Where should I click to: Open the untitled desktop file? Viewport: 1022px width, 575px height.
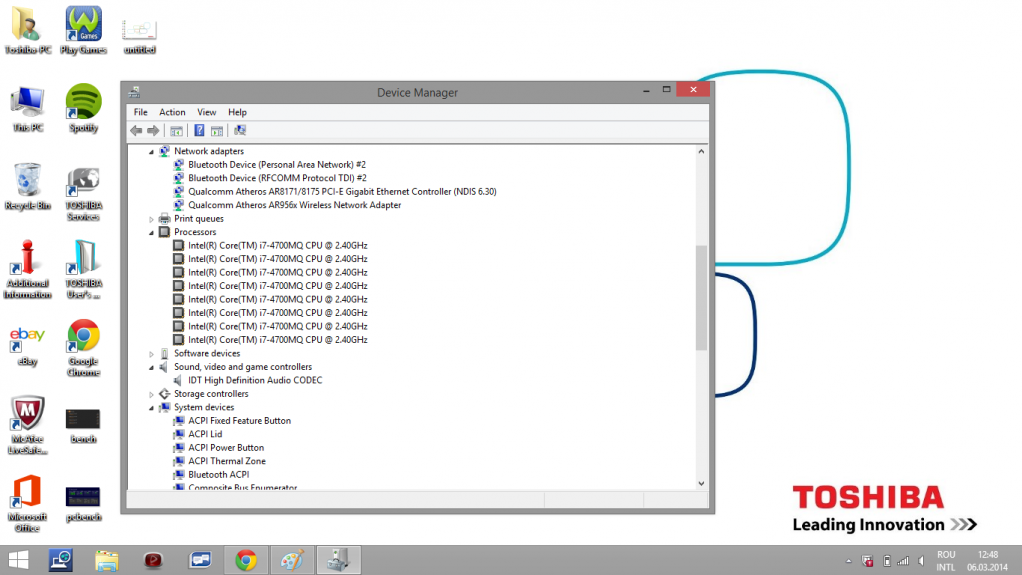tap(139, 36)
